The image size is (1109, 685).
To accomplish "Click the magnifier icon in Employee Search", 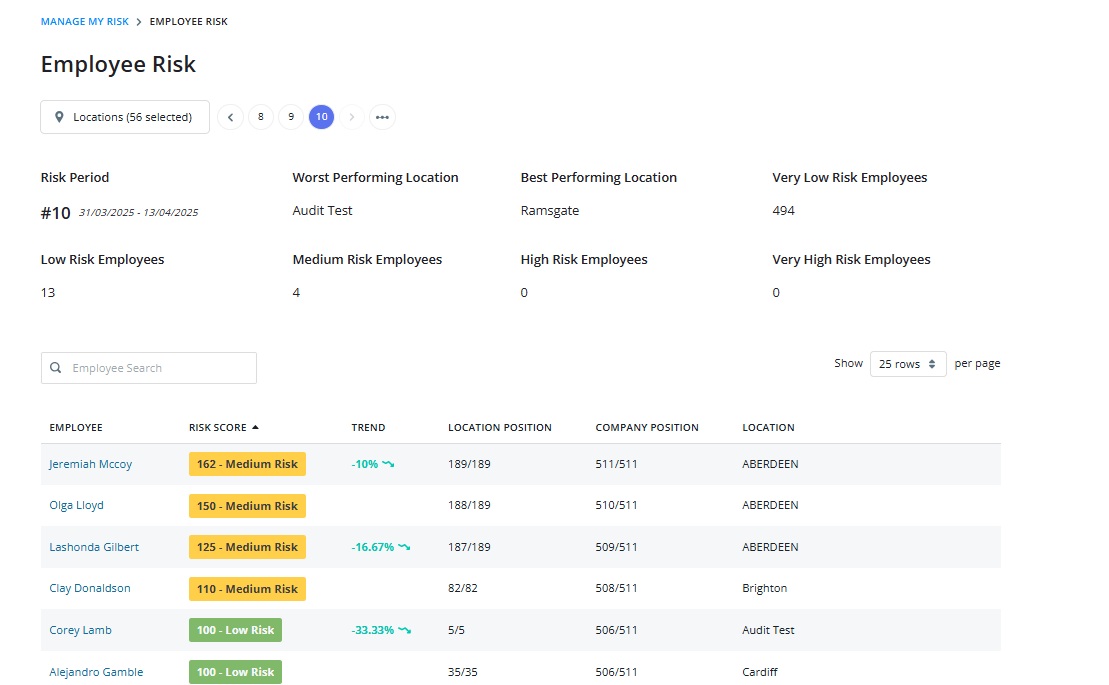I will click(x=56, y=368).
